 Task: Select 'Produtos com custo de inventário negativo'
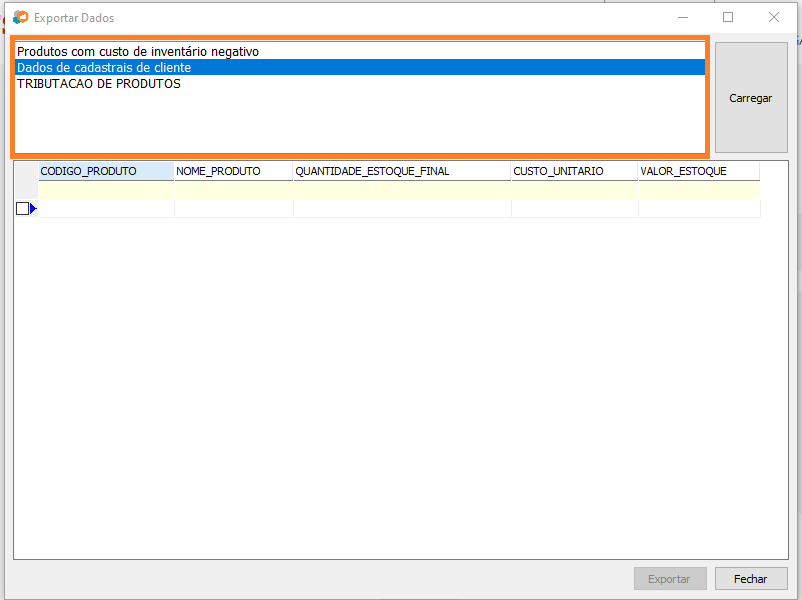[138, 51]
